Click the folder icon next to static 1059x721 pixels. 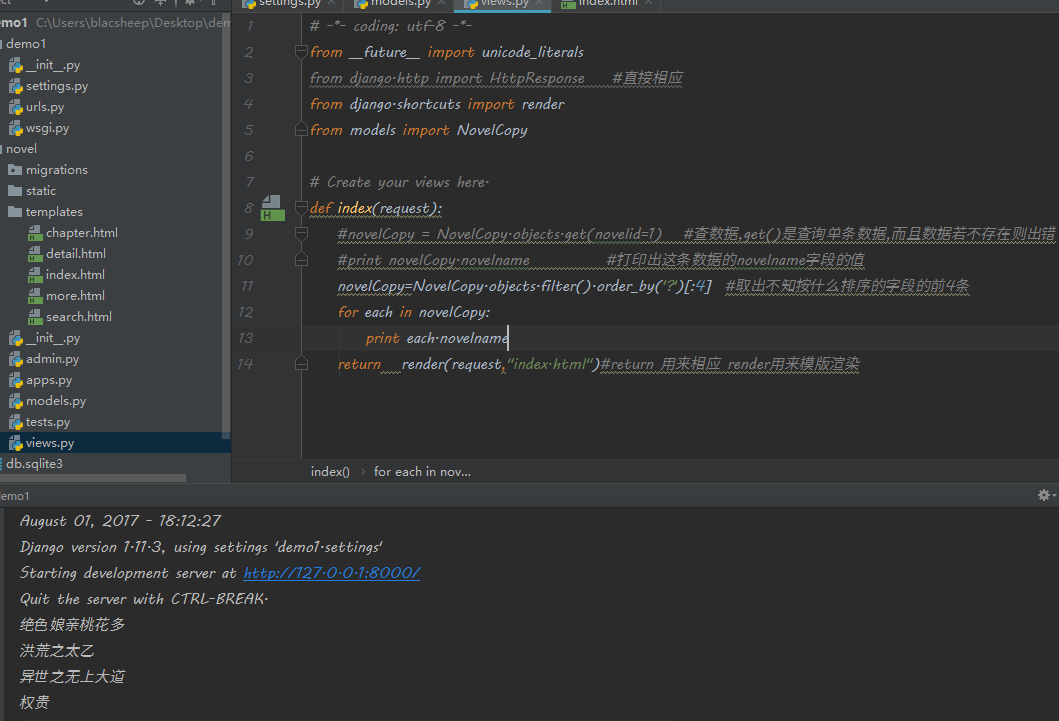coord(15,191)
